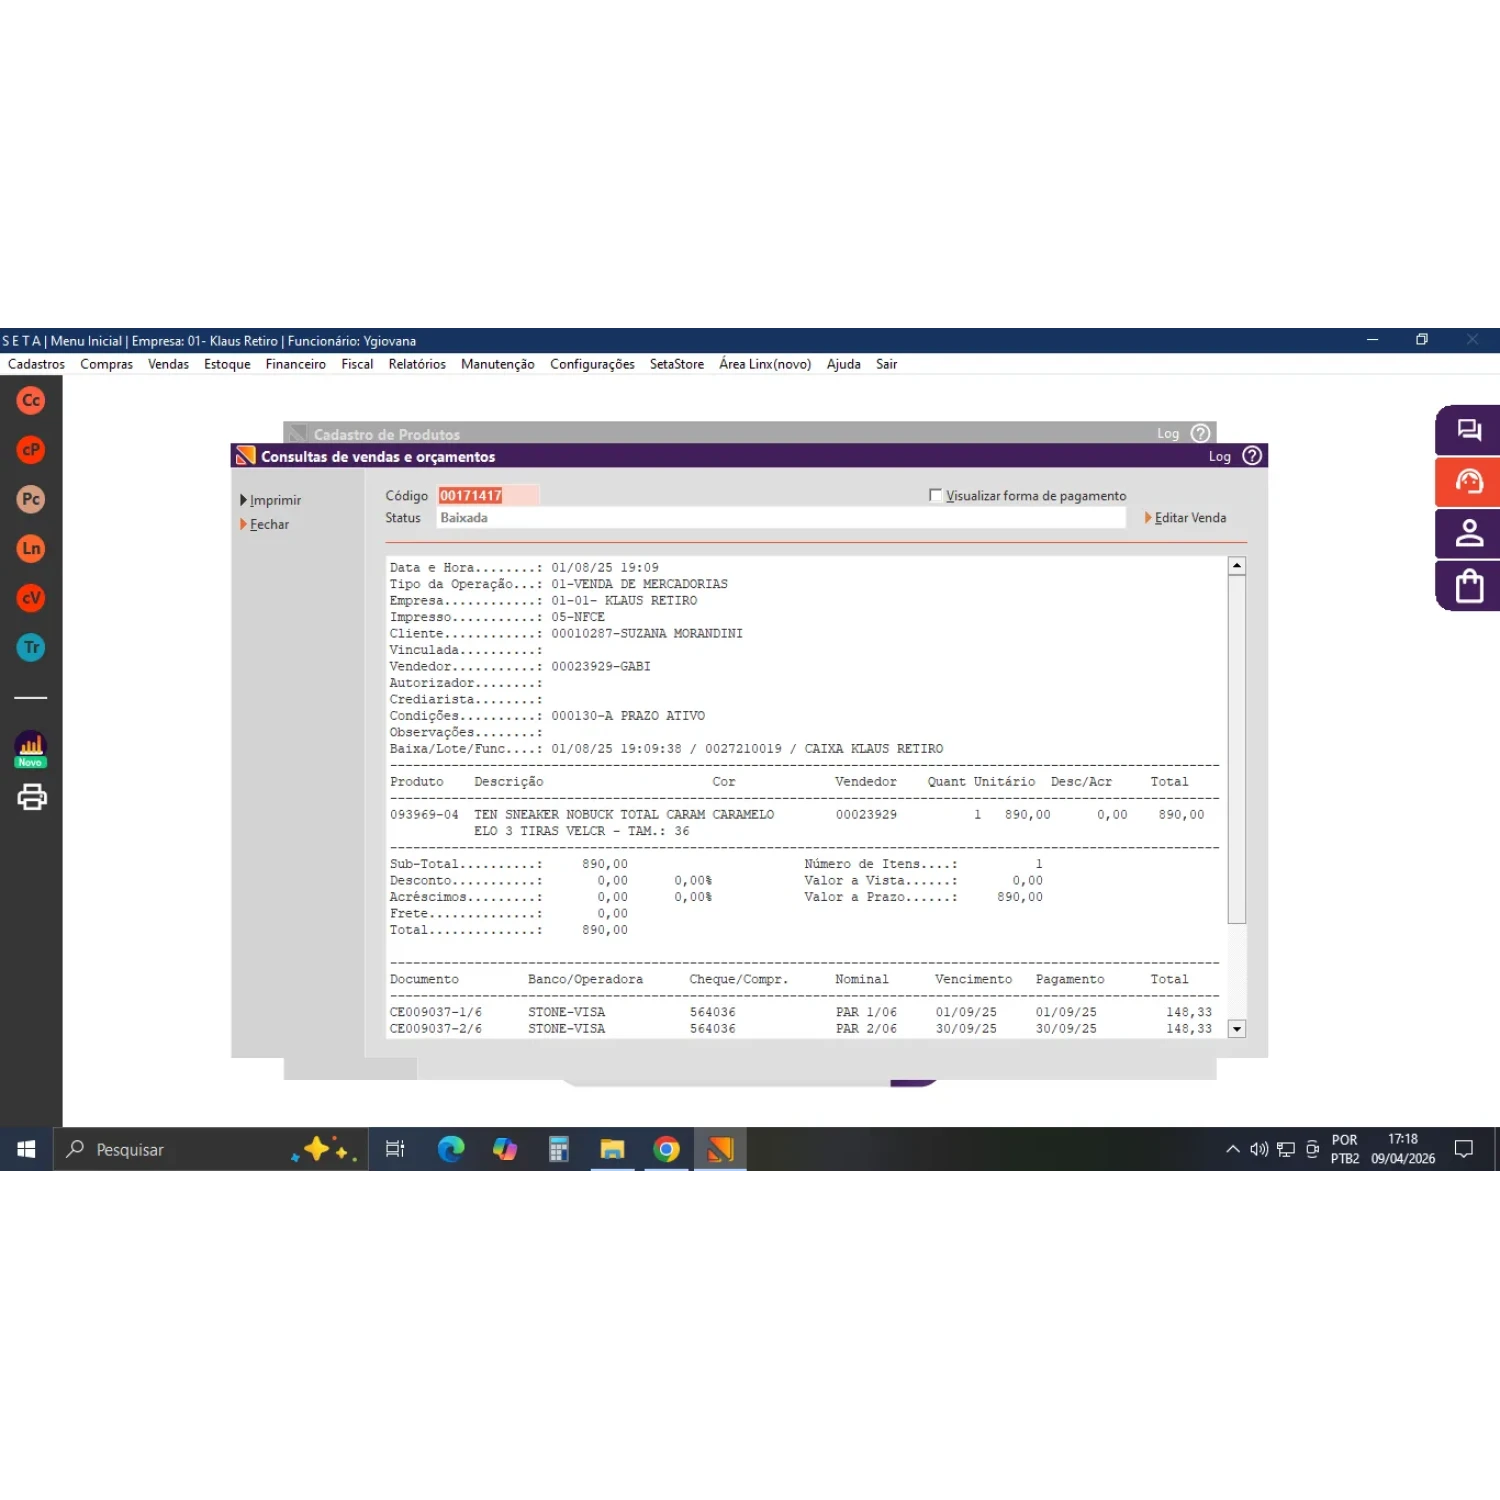The image size is (1500, 1500).
Task: Click the Imprimir button
Action: tap(274, 500)
